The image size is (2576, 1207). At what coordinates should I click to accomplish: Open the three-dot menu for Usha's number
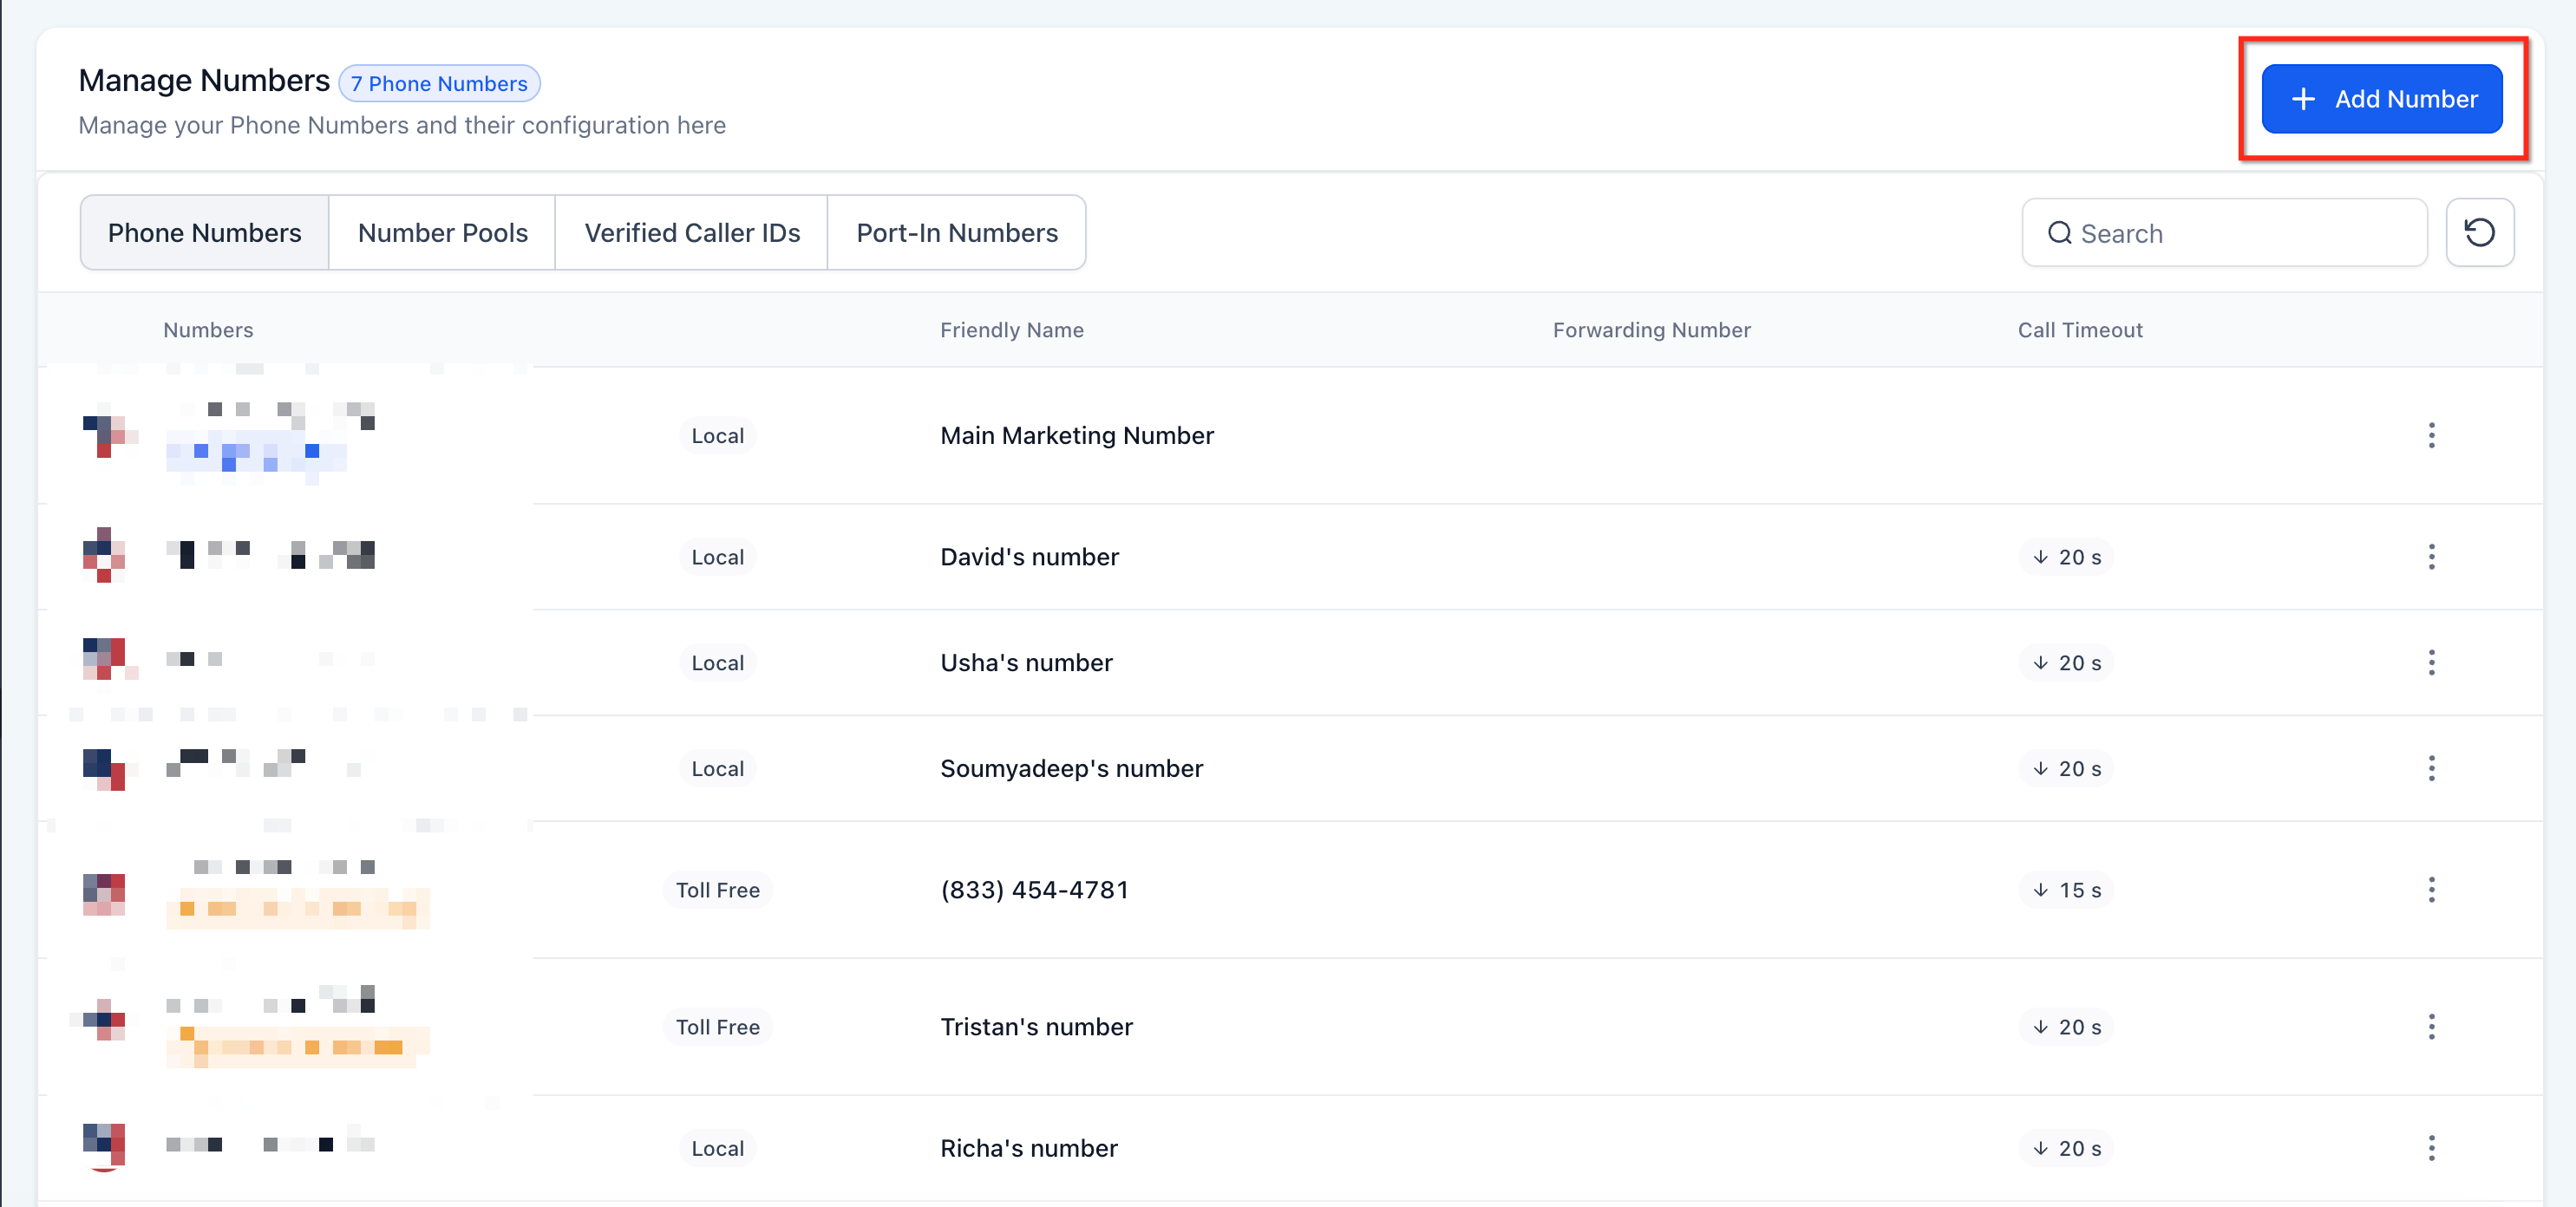(x=2431, y=663)
